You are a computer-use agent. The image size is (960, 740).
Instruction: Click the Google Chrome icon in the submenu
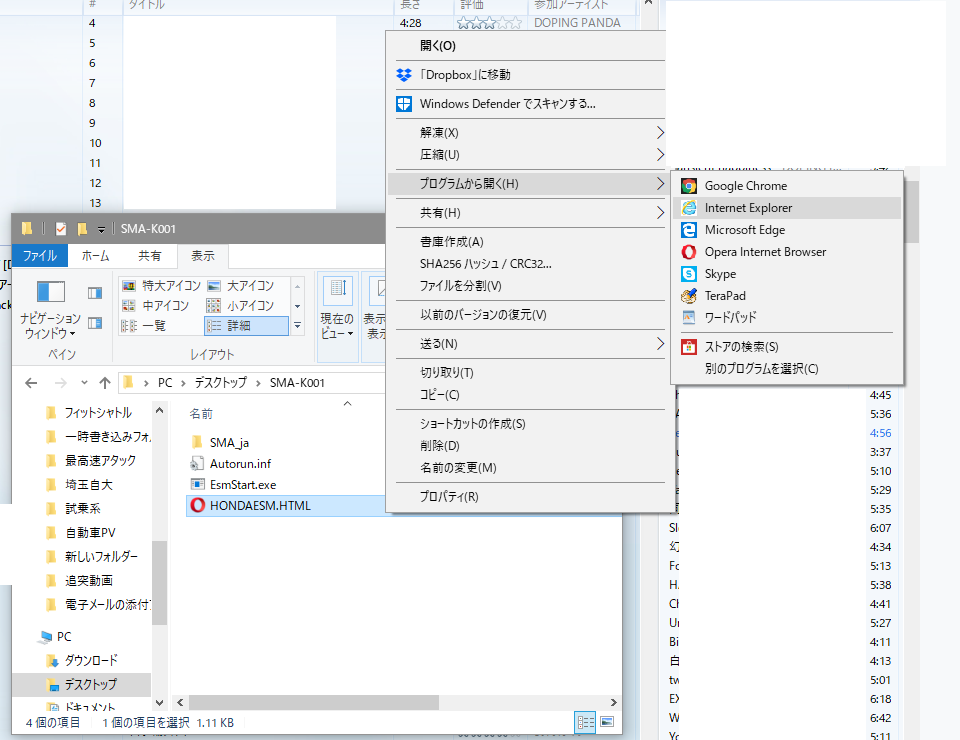tap(689, 186)
